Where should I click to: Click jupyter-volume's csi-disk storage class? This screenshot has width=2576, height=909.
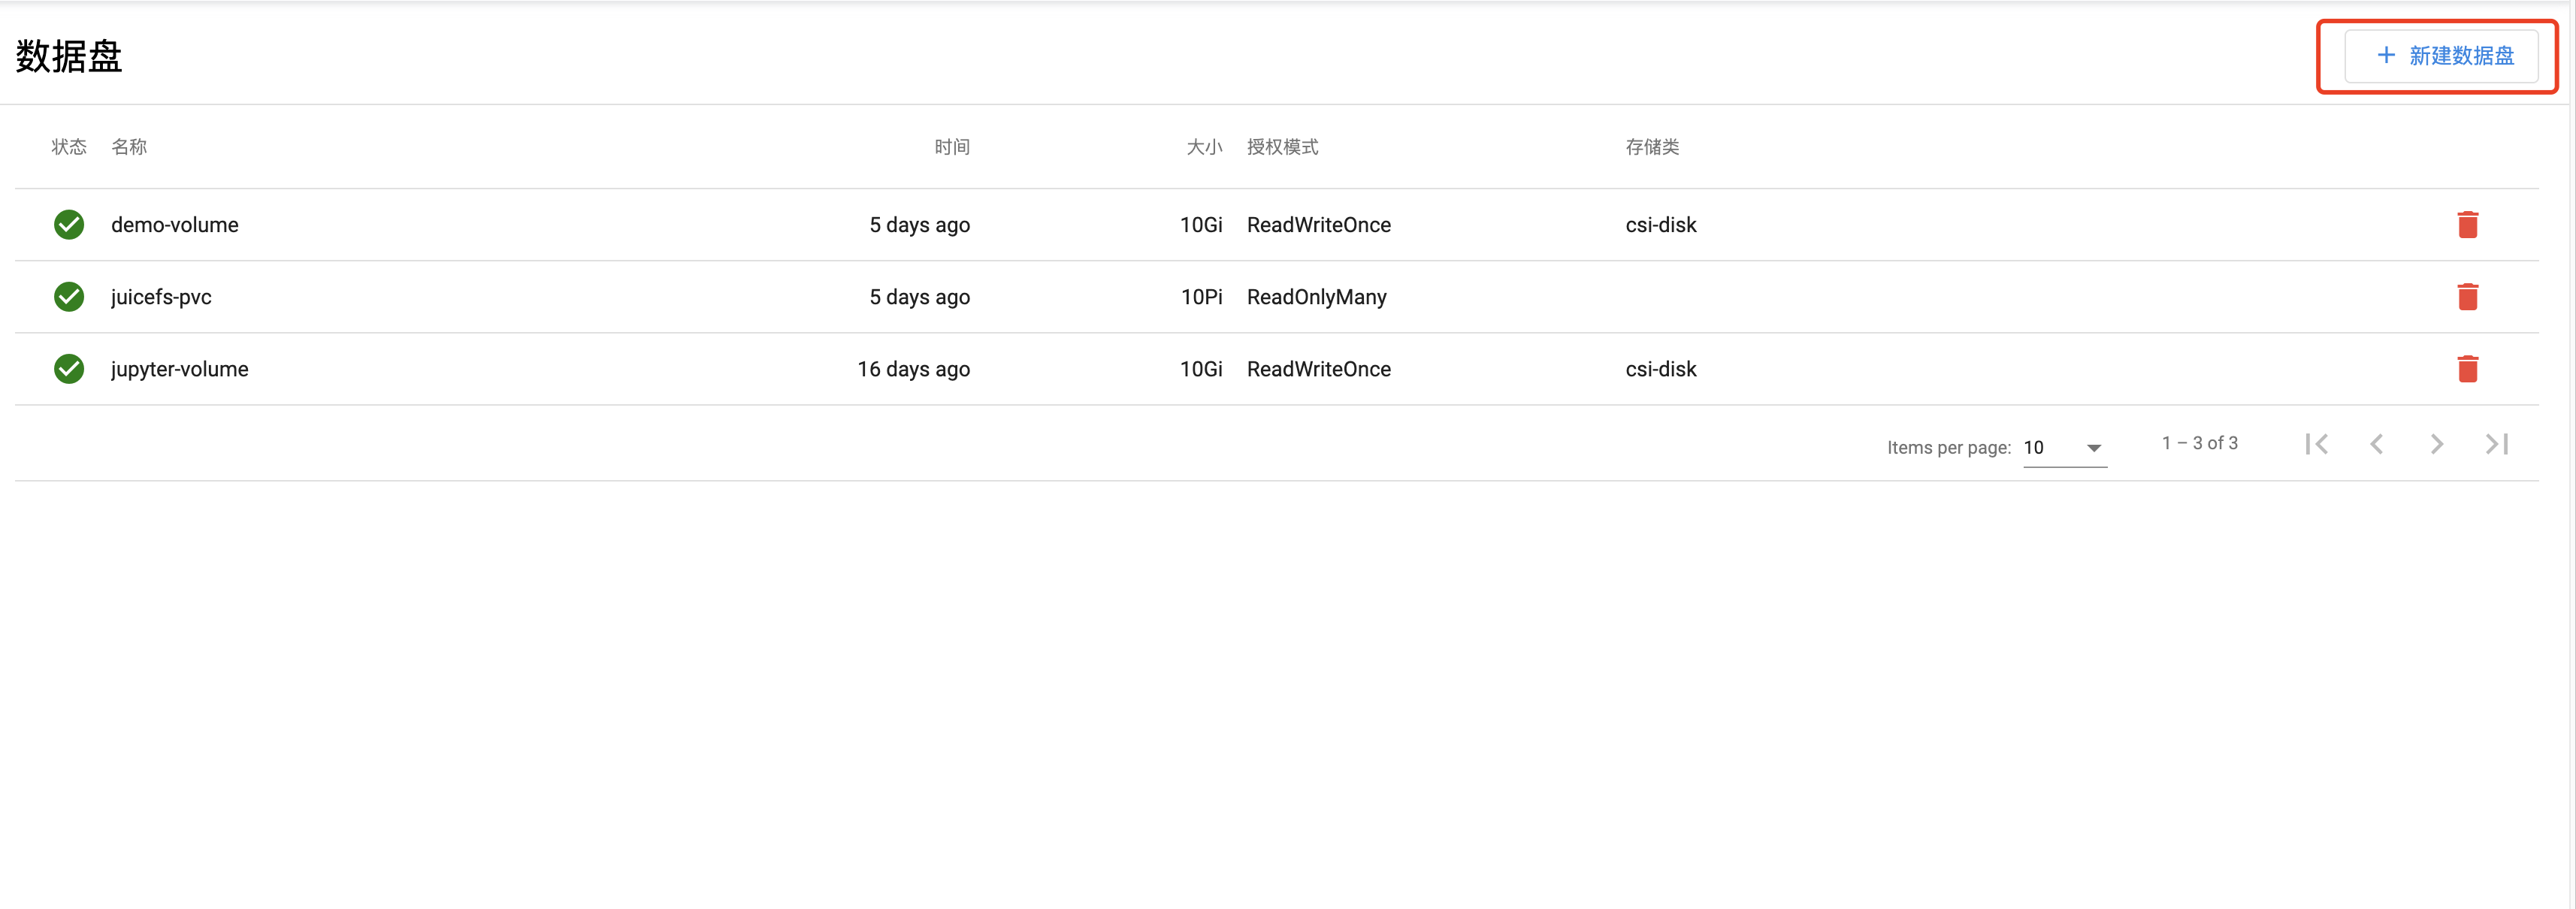point(1661,369)
